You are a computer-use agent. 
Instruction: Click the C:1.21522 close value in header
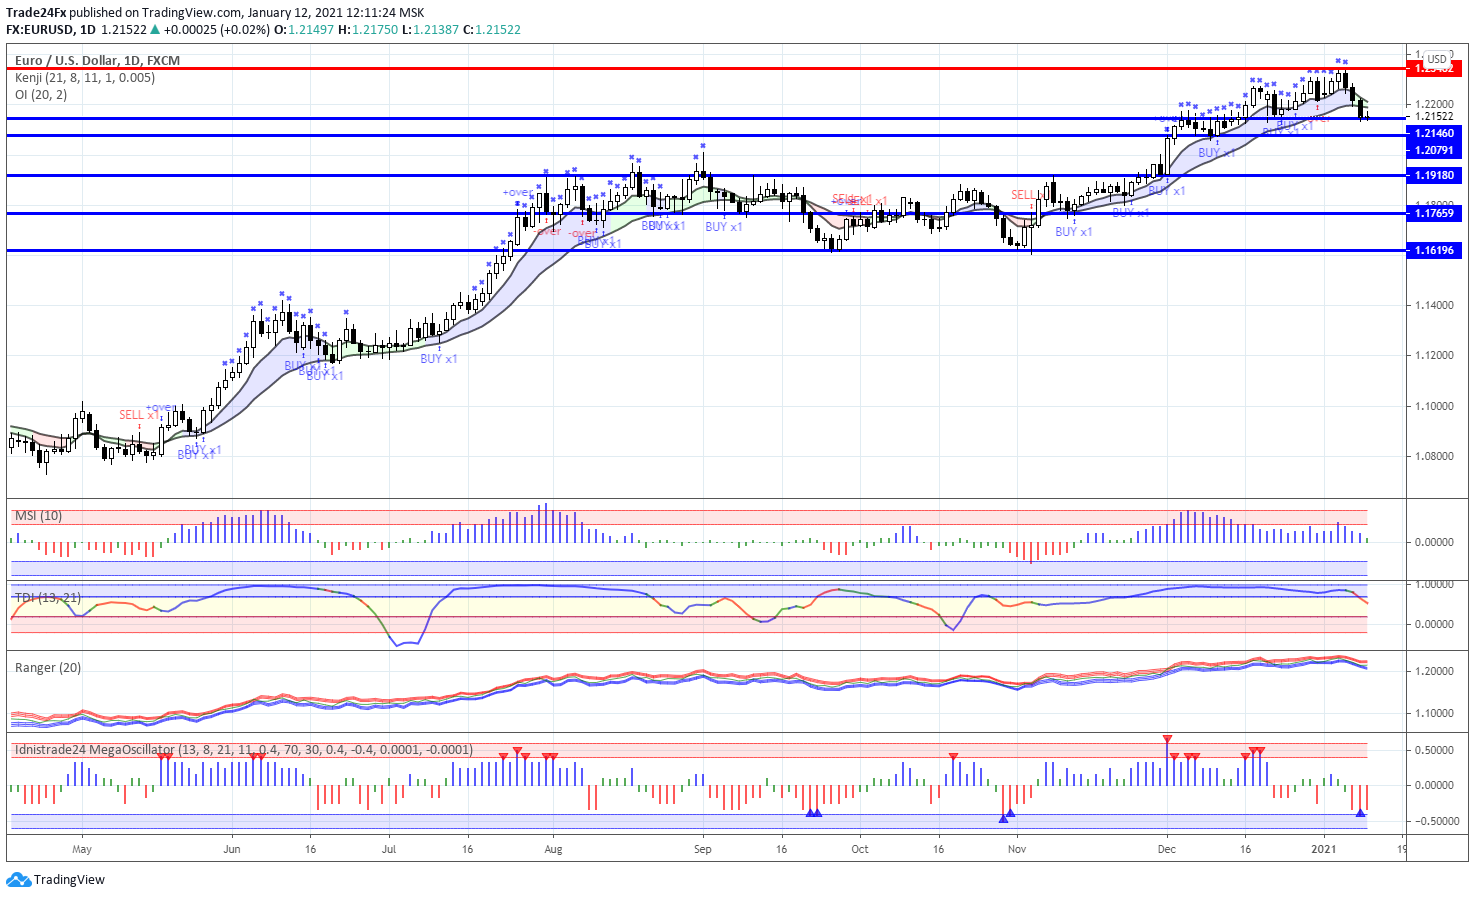(492, 29)
